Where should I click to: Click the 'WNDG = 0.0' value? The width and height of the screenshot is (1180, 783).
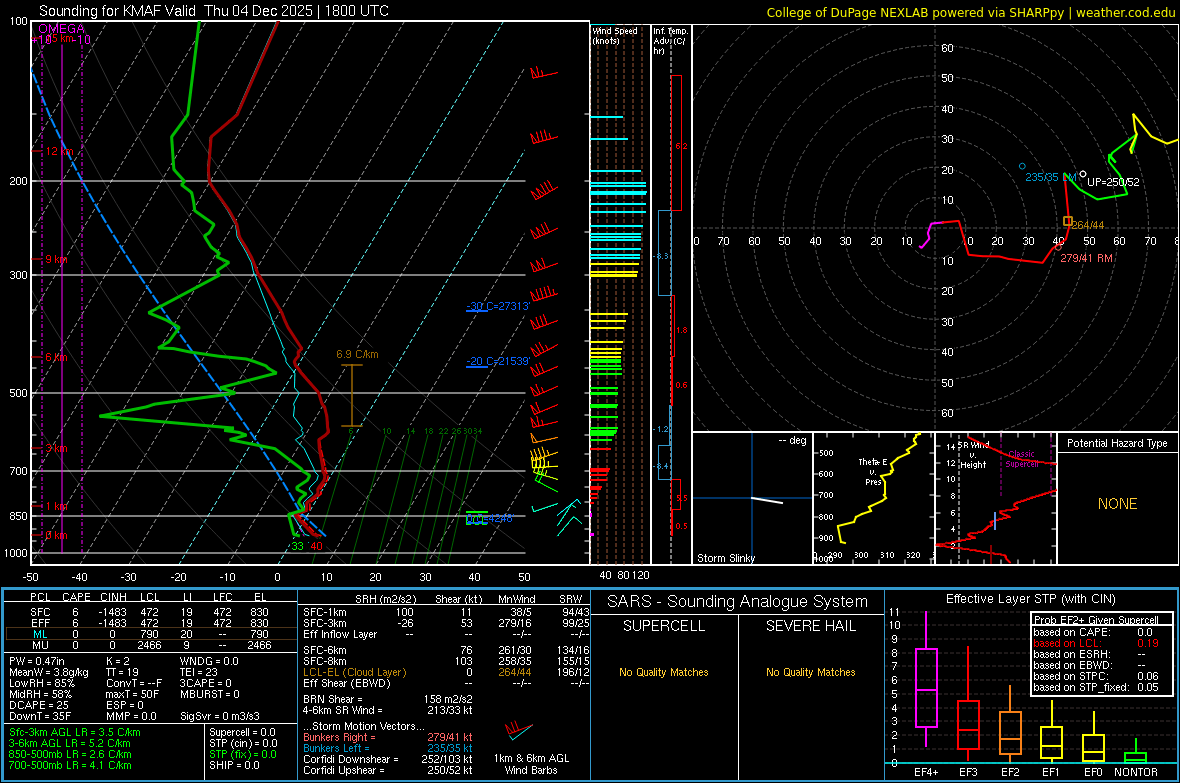(208, 661)
